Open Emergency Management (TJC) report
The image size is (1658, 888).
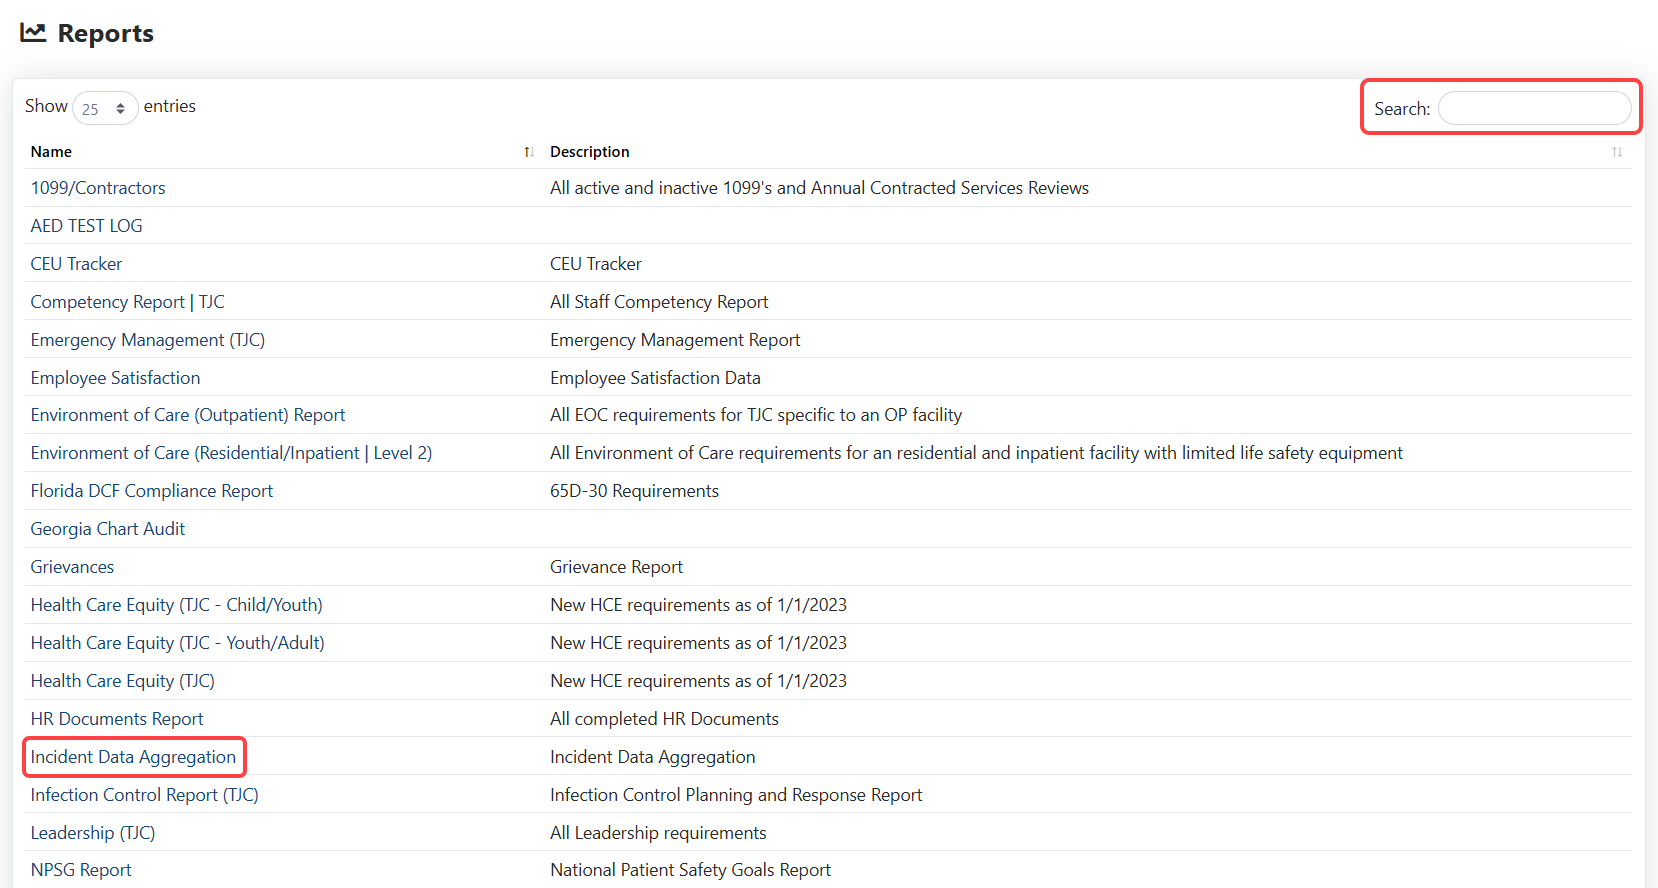[147, 340]
